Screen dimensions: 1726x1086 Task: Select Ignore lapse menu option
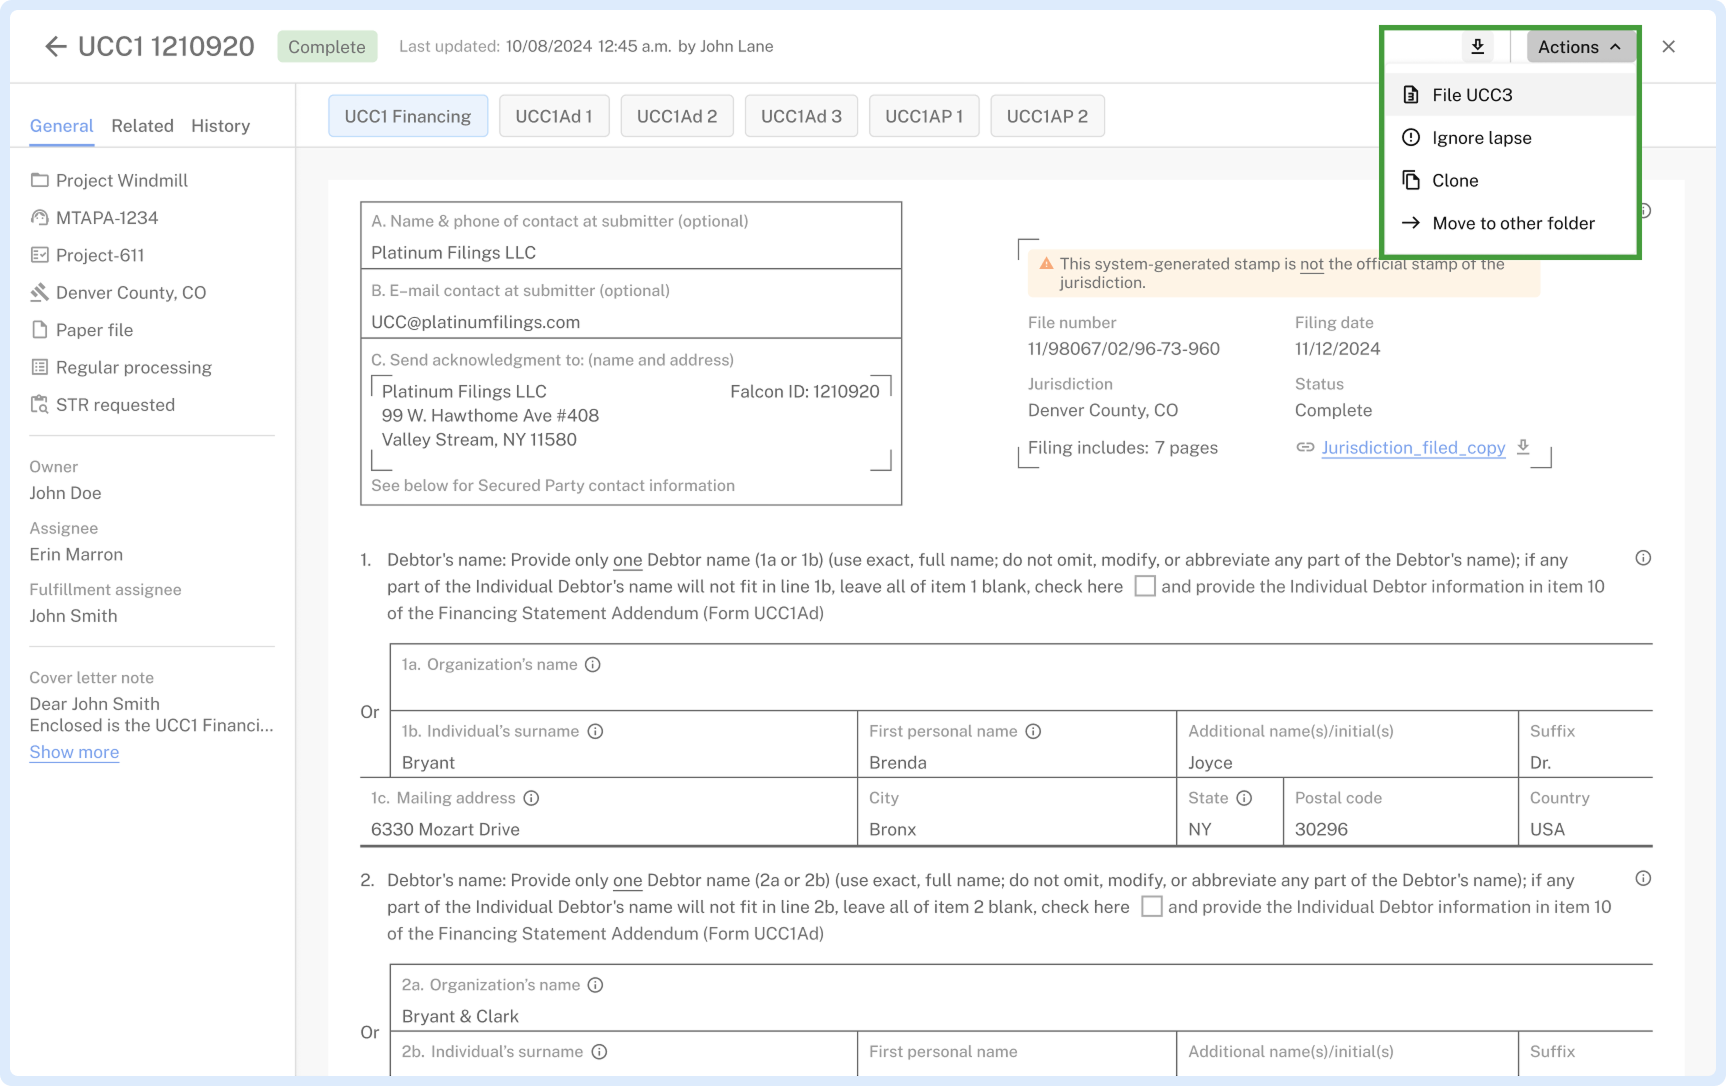(1510, 138)
